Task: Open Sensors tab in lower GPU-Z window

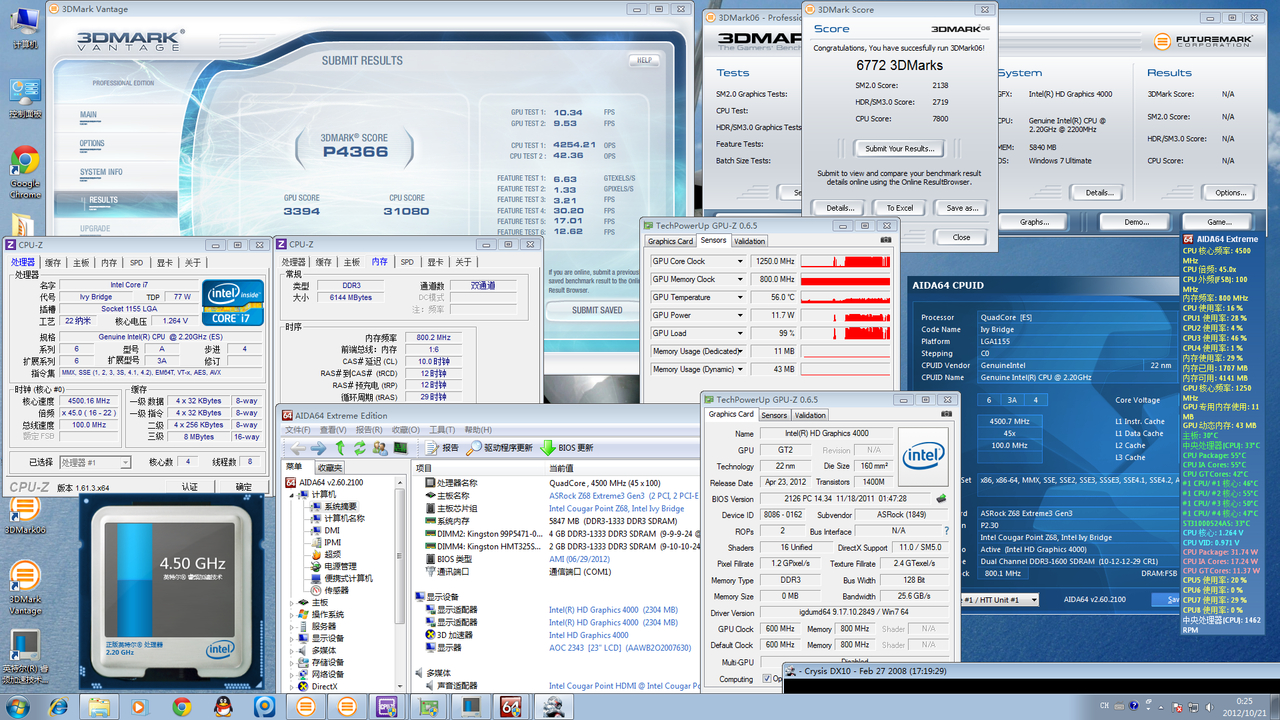Action: [x=774, y=415]
